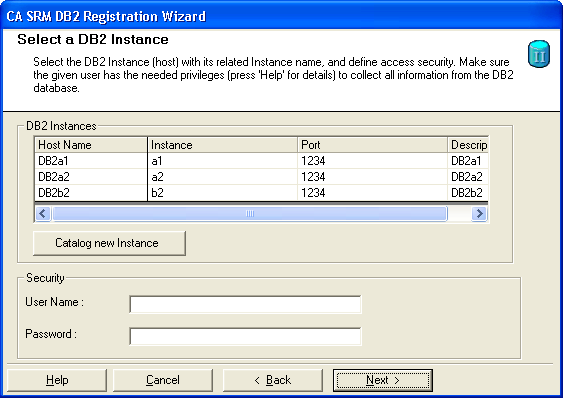The width and height of the screenshot is (563, 398).
Task: Click the Catalog new Instance button
Action: 109,243
